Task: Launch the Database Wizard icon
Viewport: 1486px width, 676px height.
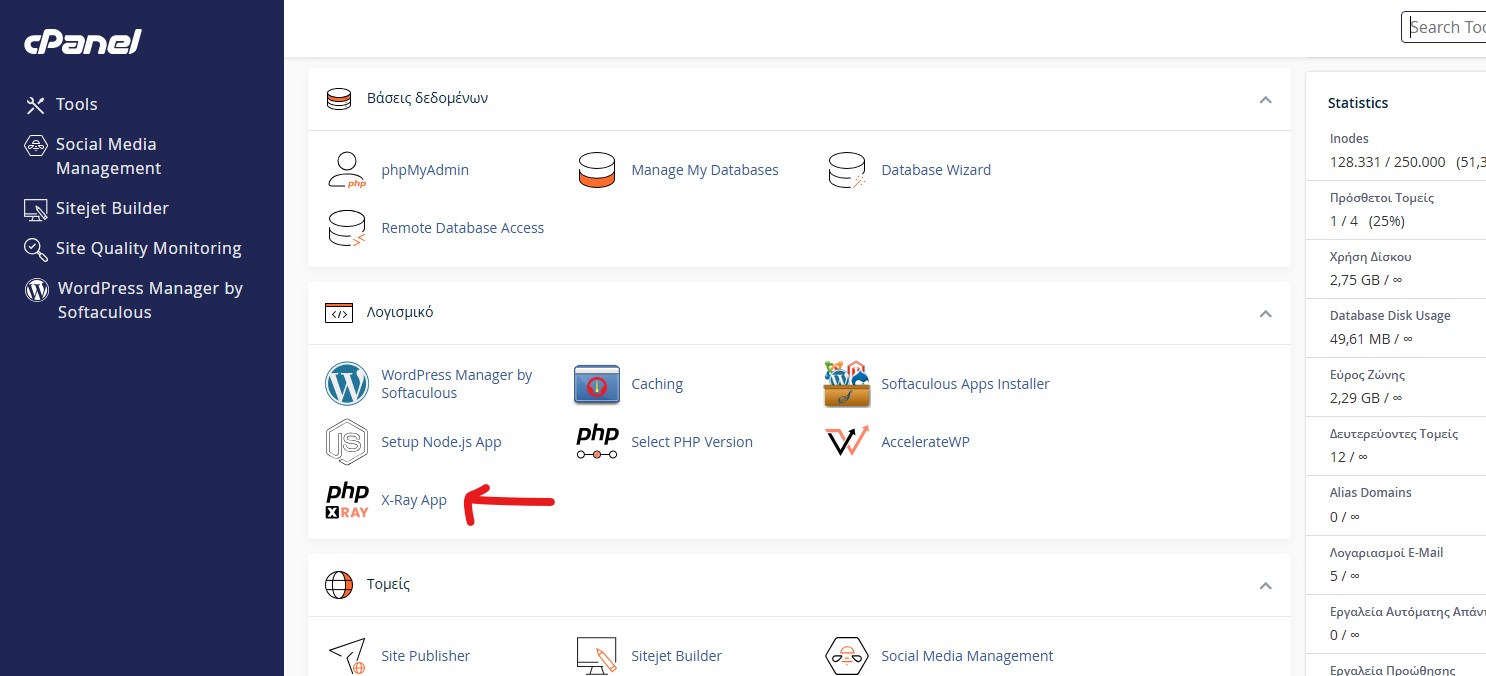Action: point(847,170)
